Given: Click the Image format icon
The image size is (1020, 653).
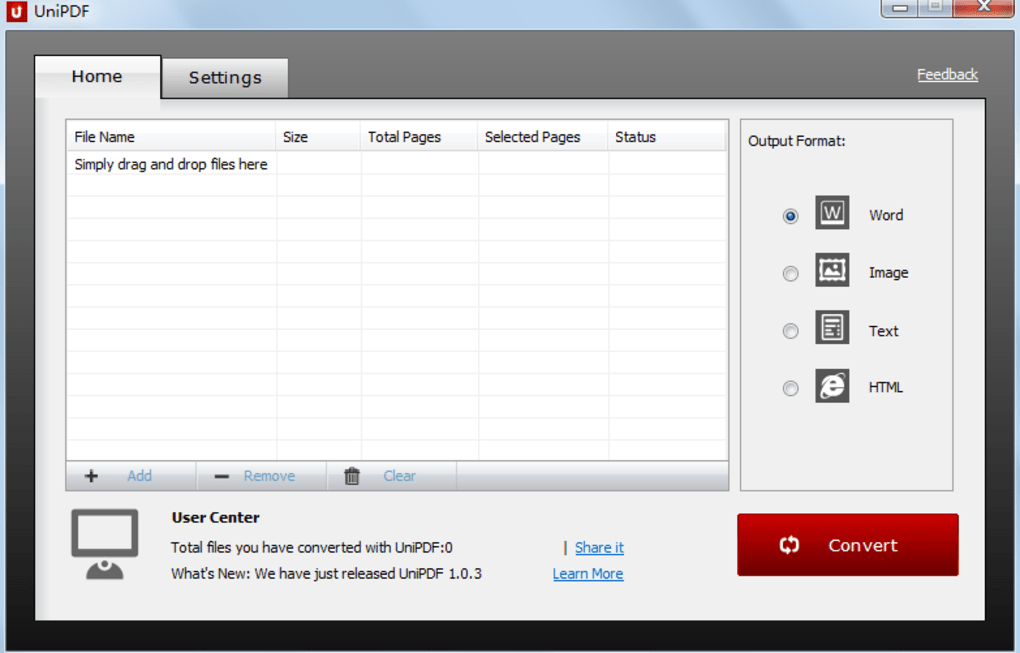Looking at the screenshot, I should [x=832, y=270].
